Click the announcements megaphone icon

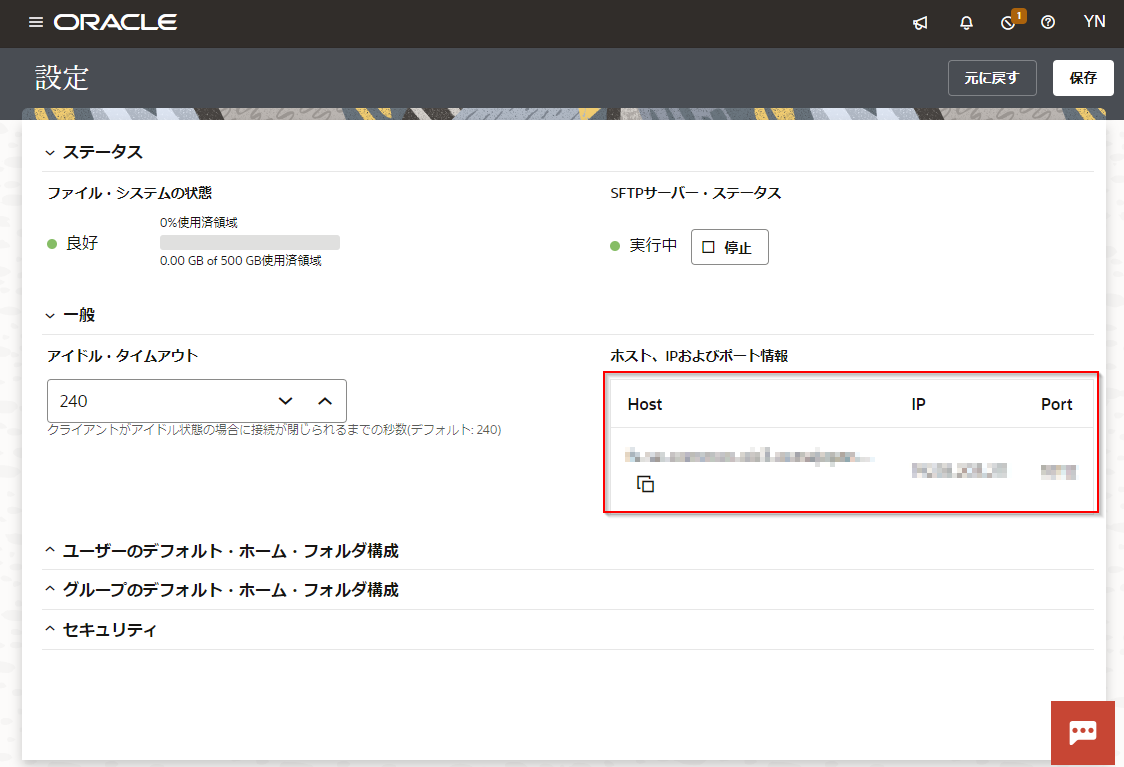pos(920,23)
